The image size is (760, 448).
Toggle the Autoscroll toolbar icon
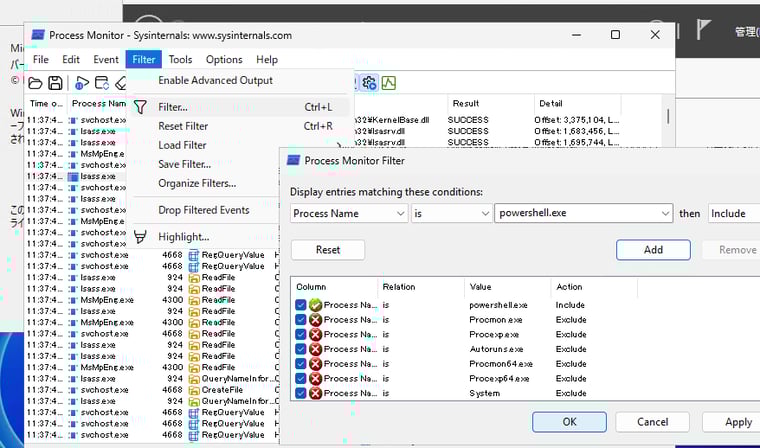(102, 83)
